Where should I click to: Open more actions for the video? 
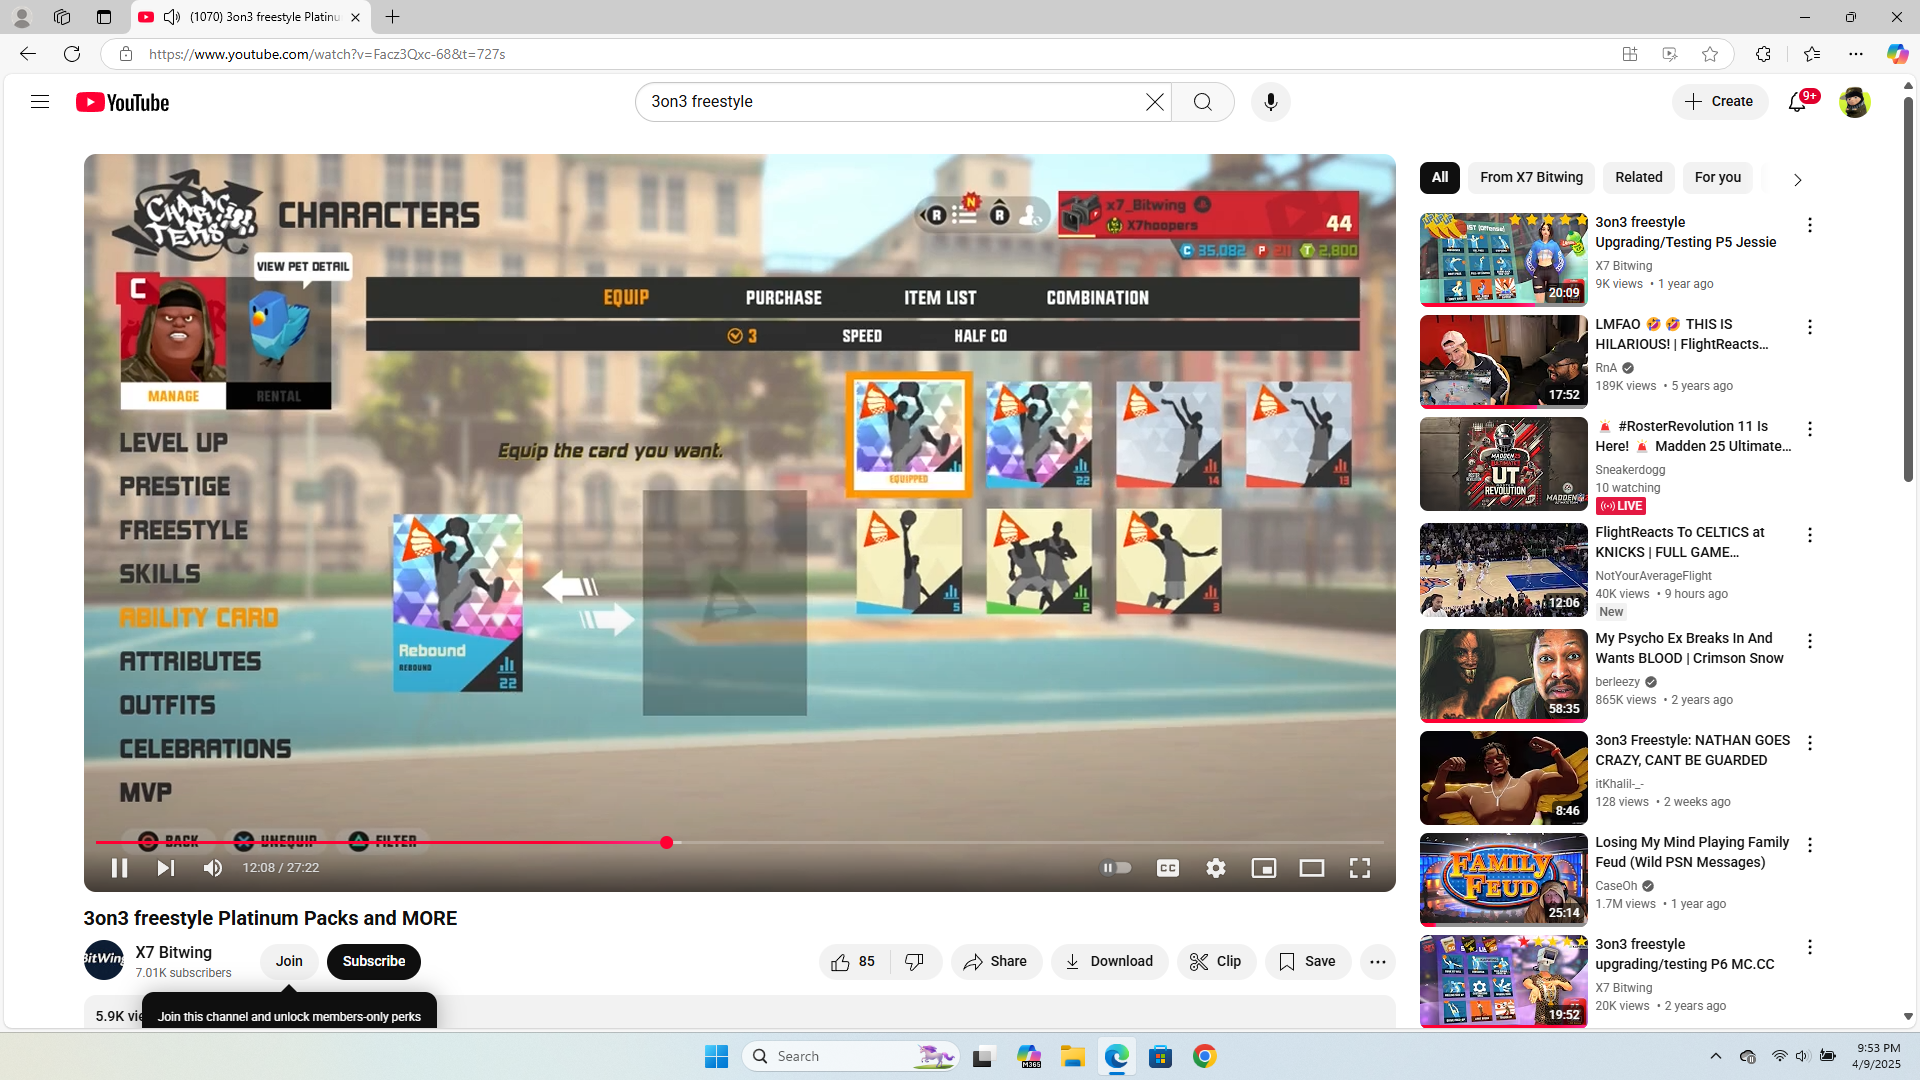1378,962
